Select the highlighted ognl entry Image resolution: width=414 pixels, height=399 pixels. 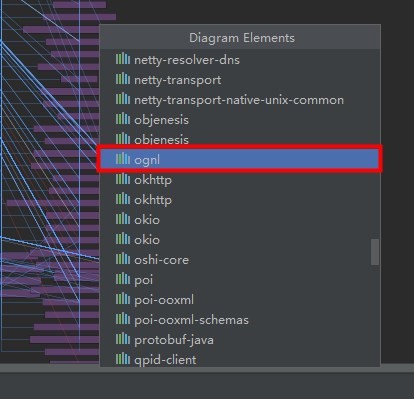tap(240, 159)
